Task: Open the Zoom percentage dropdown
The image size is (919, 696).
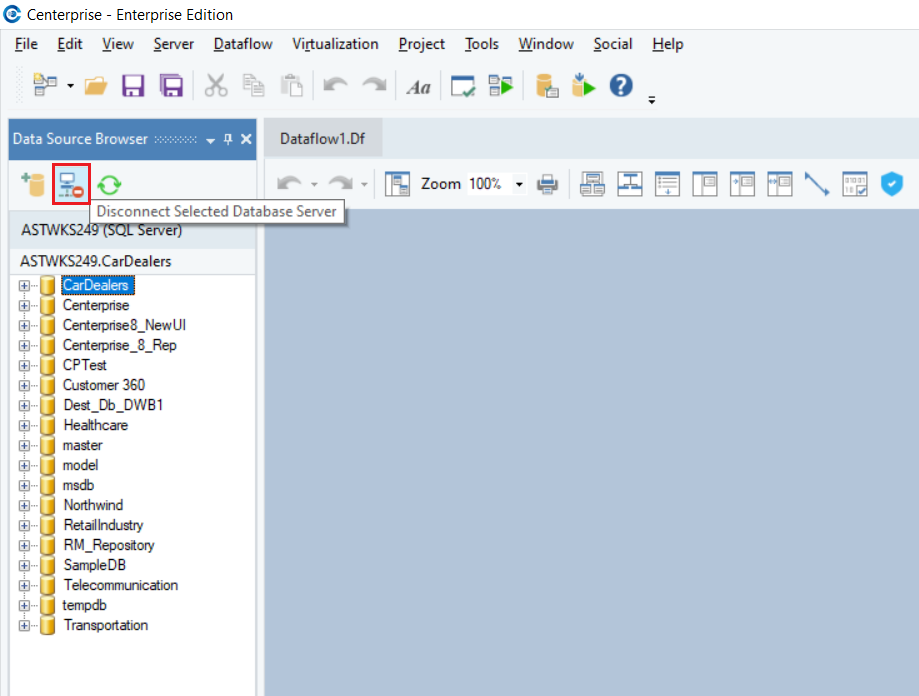Action: [519, 185]
